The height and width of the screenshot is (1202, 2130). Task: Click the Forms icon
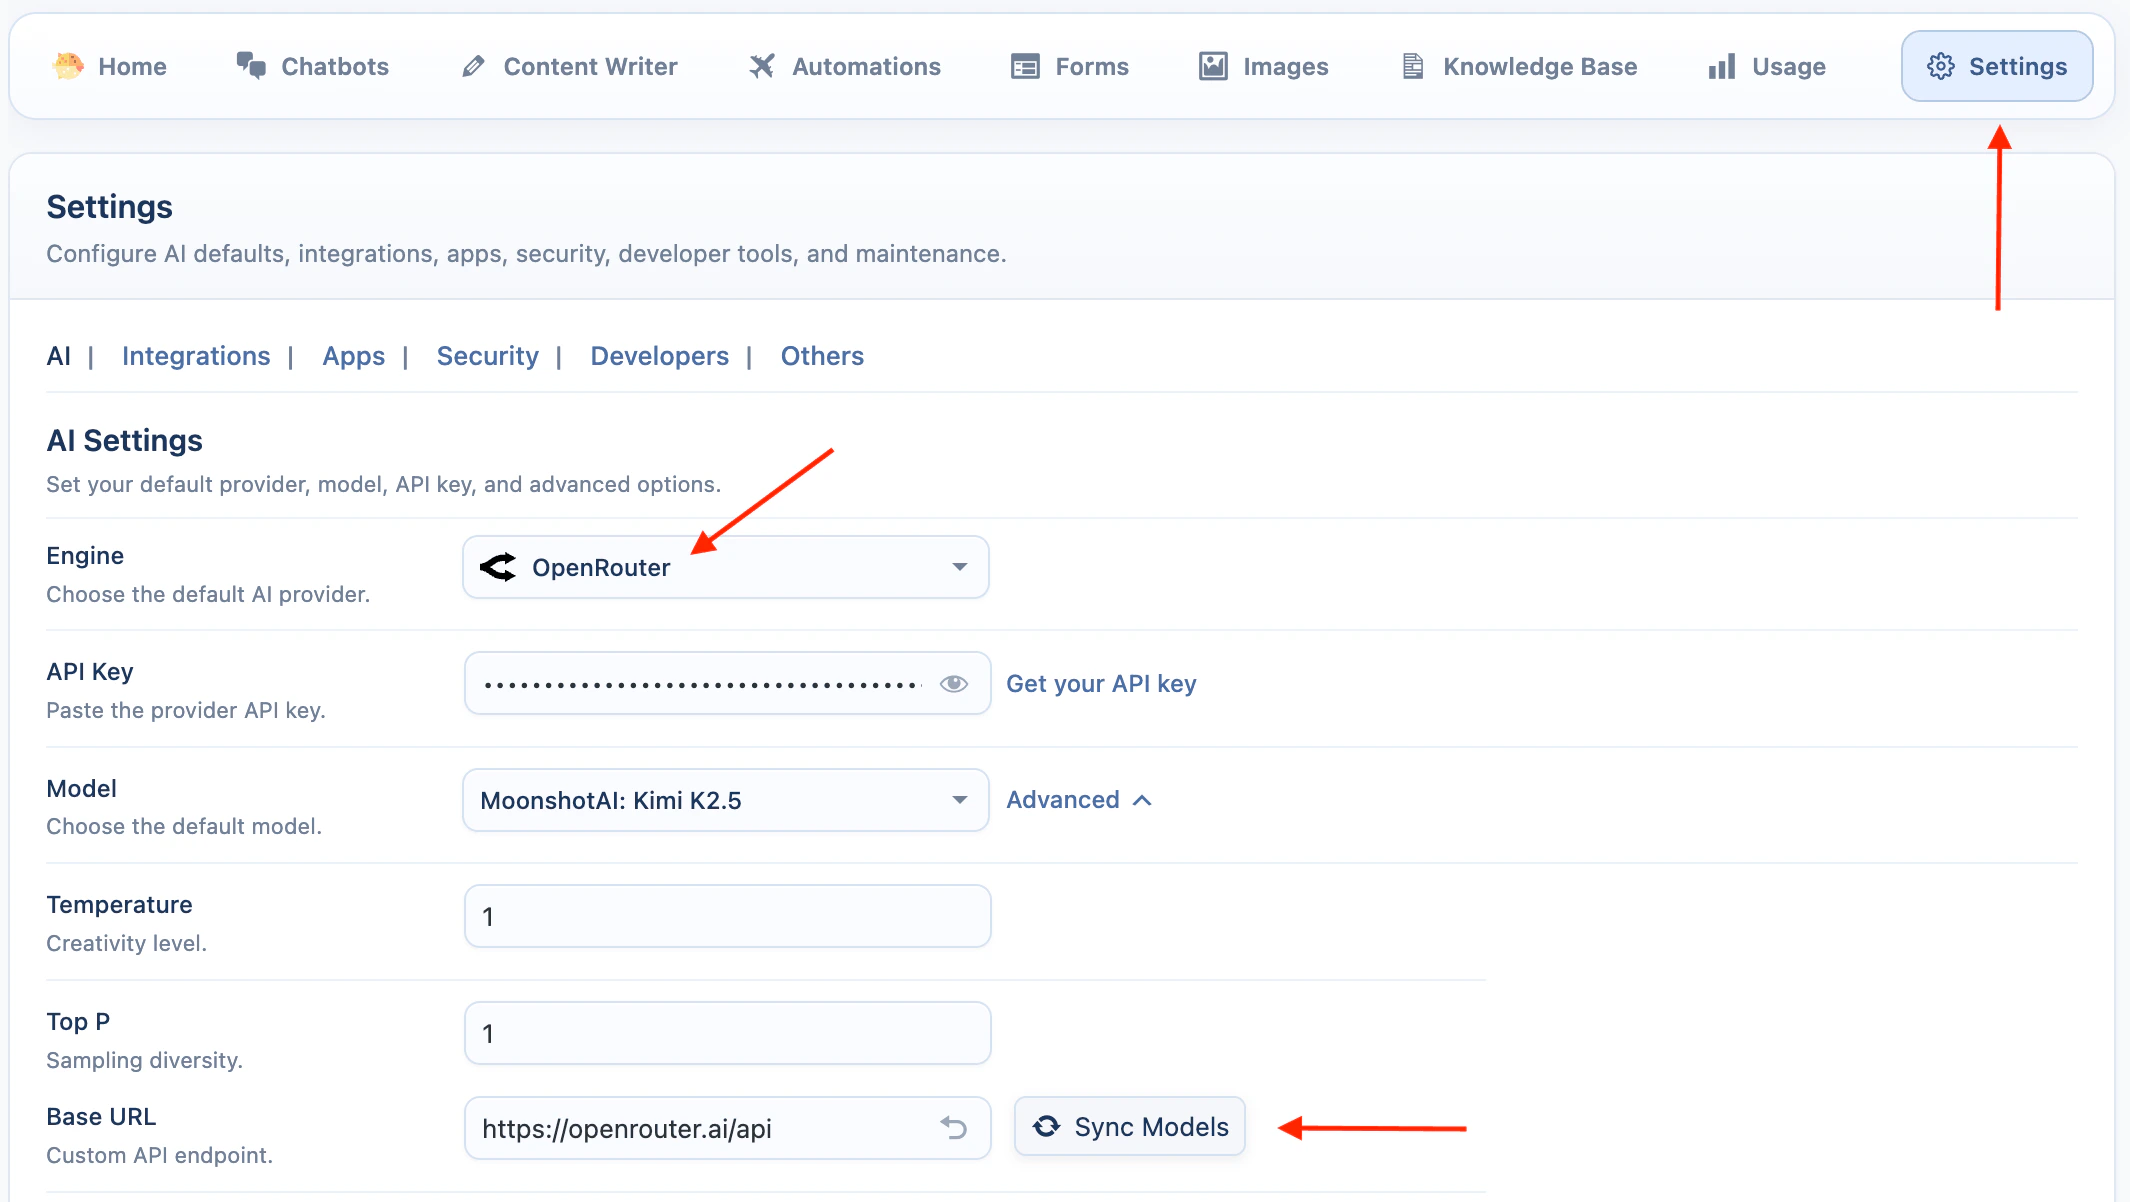click(x=1023, y=66)
